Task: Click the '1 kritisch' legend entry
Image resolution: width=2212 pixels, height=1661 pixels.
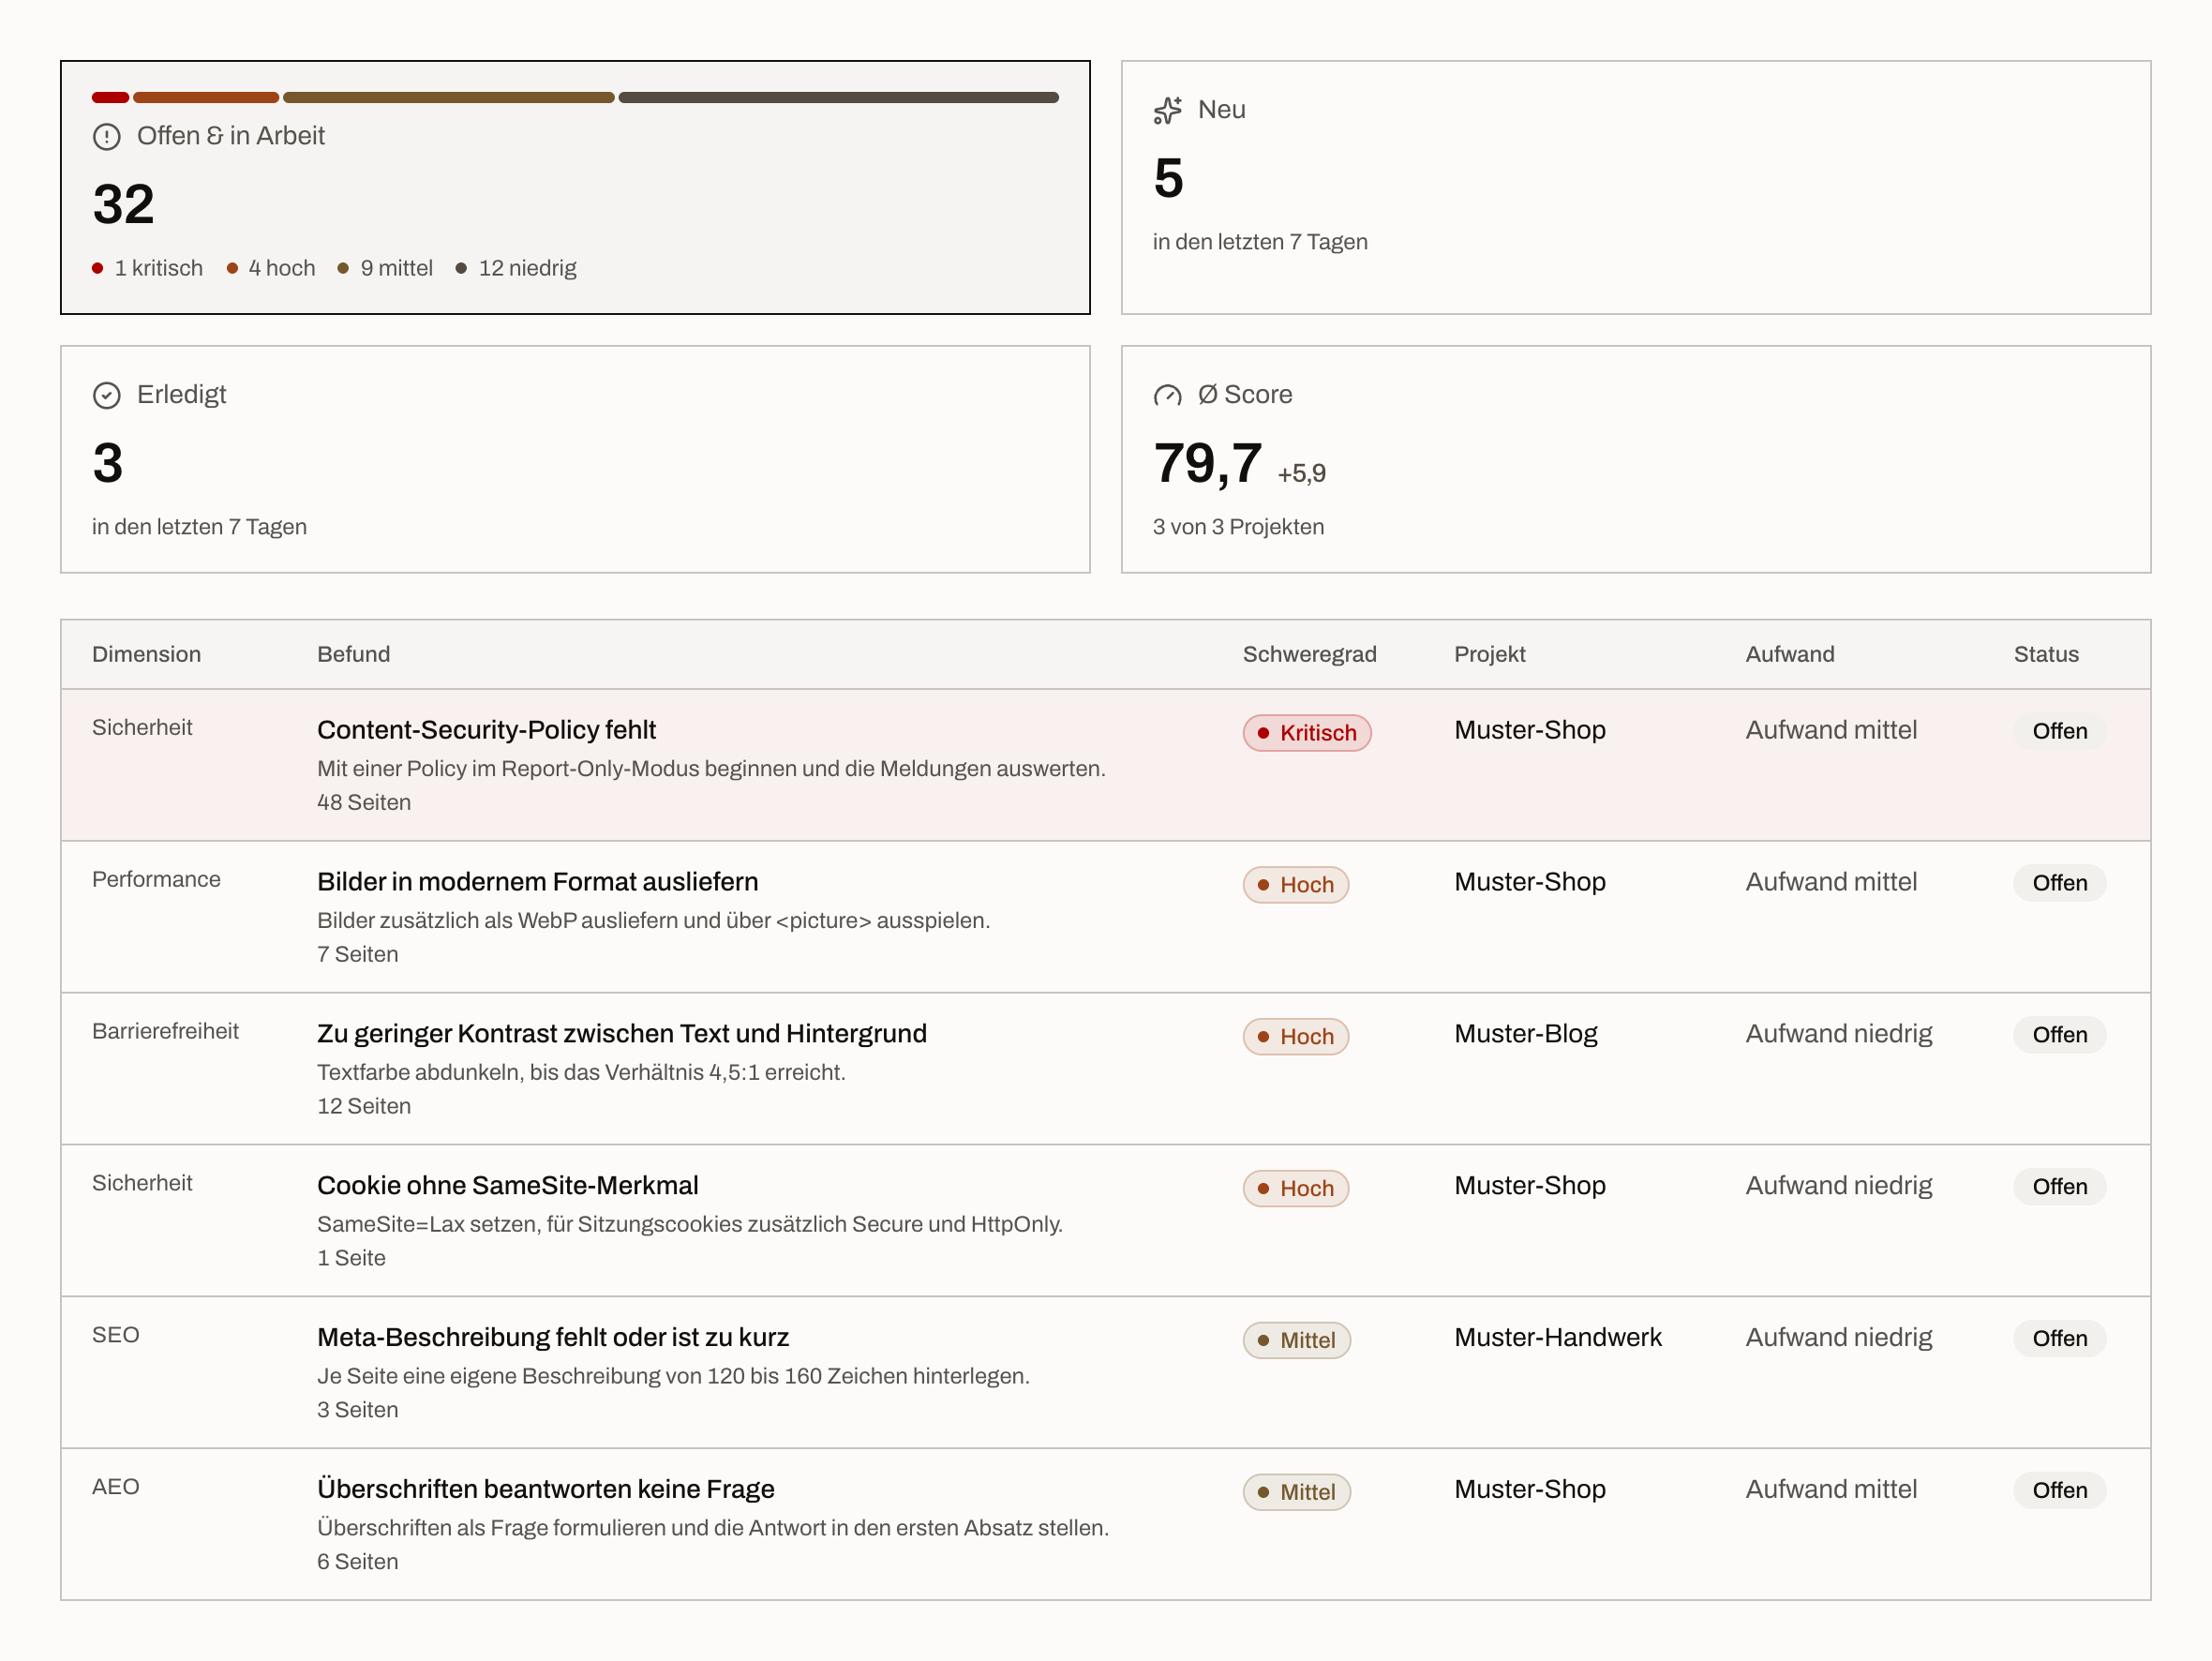Action: pos(147,268)
